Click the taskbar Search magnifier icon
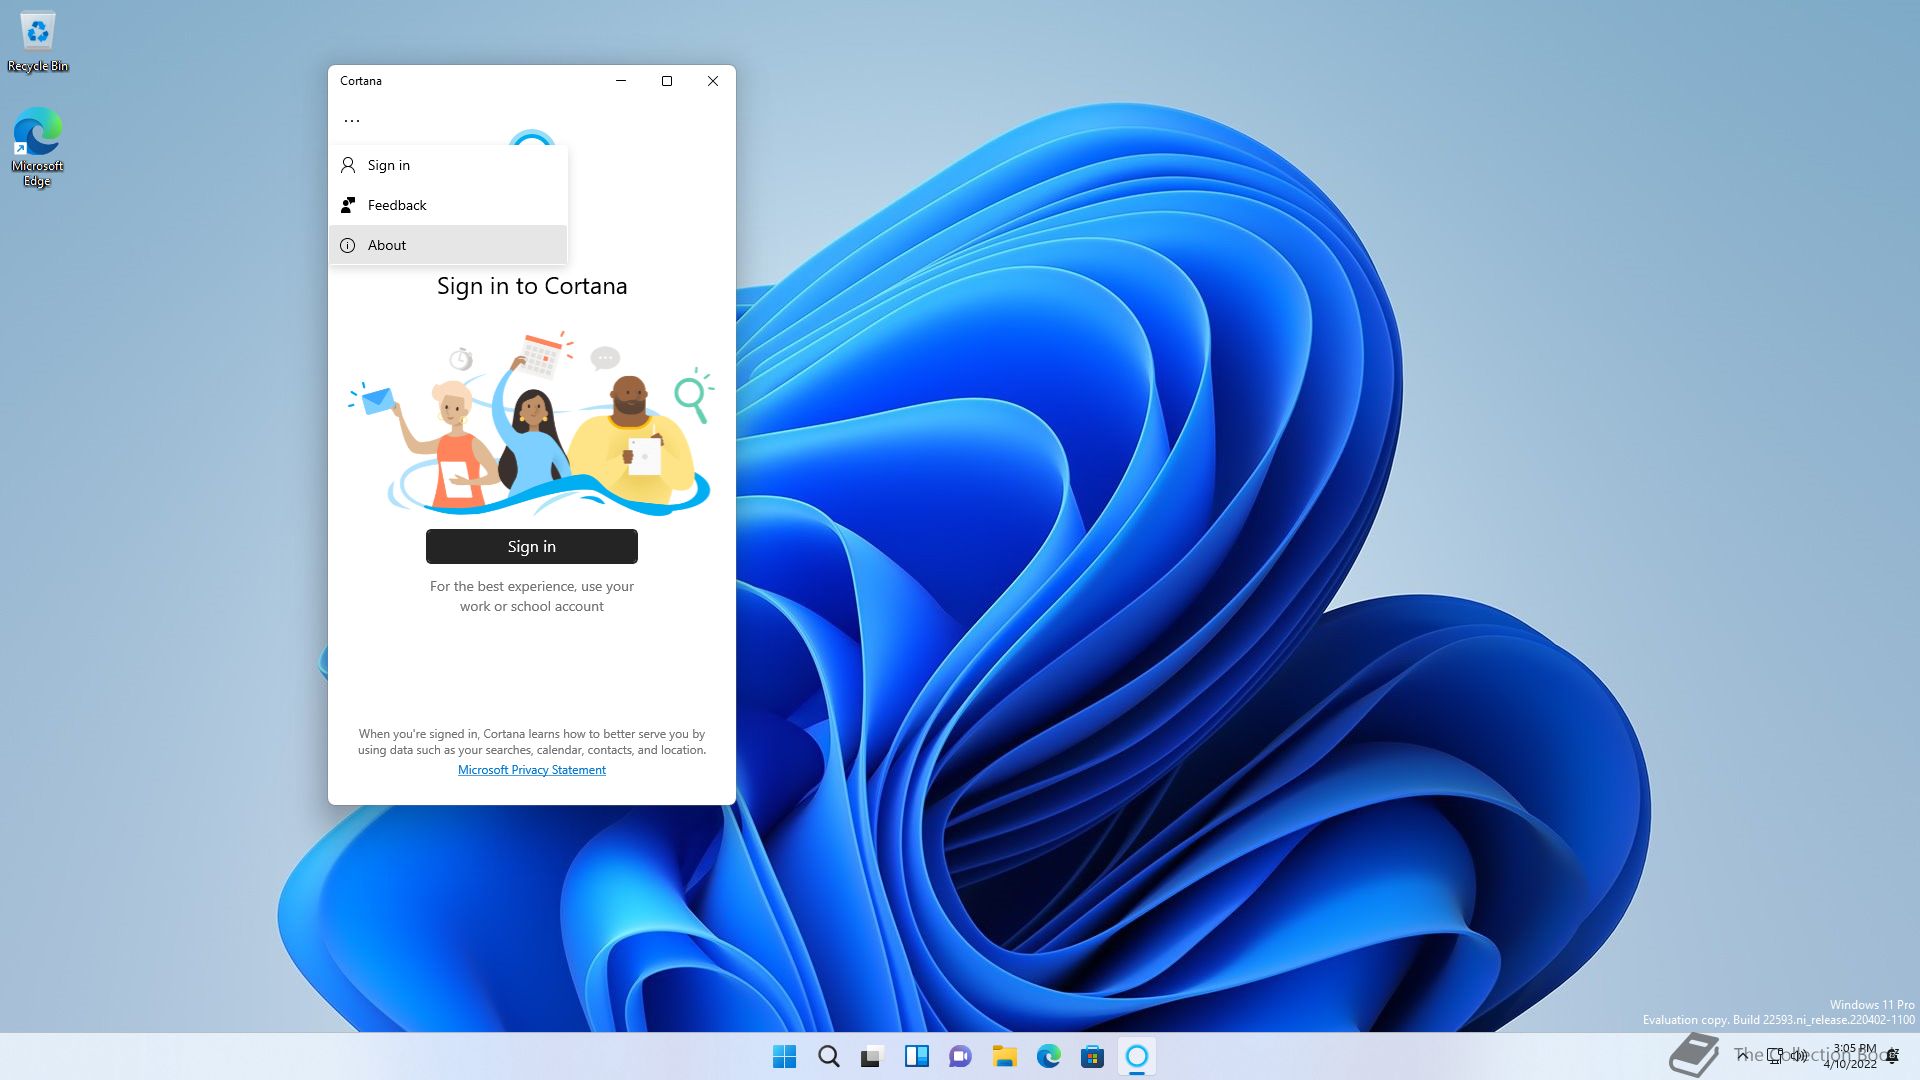The height and width of the screenshot is (1080, 1920). click(829, 1056)
